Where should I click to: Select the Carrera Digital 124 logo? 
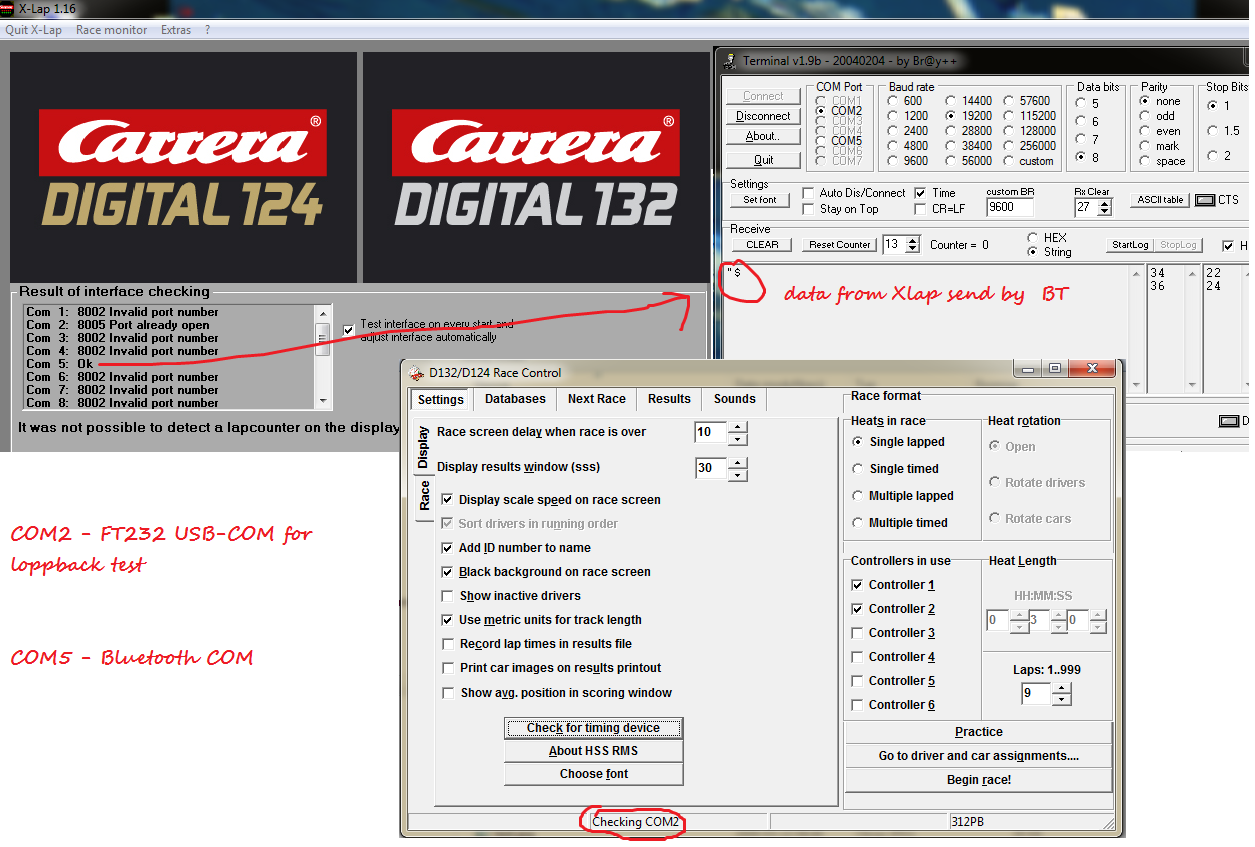tap(183, 168)
